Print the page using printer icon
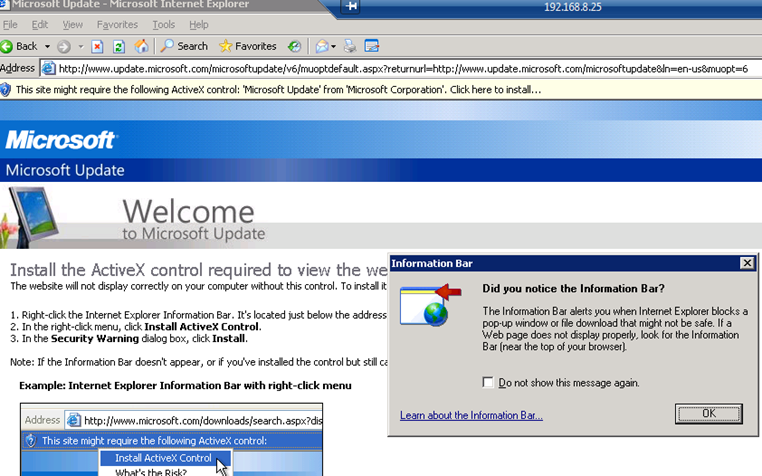Viewport: 762px width, 476px height. [x=350, y=46]
